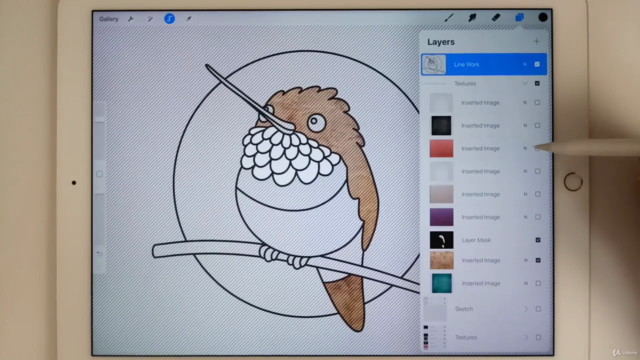Select the teal thumbnail Inserted Image layer
This screenshot has width=640, height=360.
pos(484,283)
